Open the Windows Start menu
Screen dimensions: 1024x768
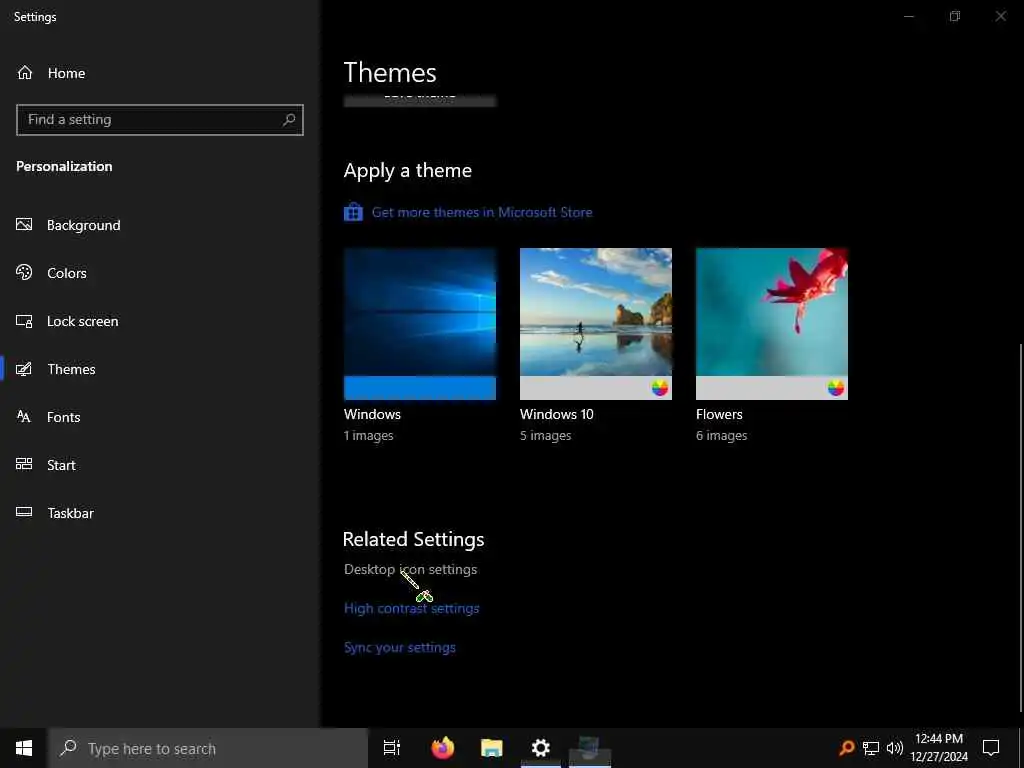point(24,748)
